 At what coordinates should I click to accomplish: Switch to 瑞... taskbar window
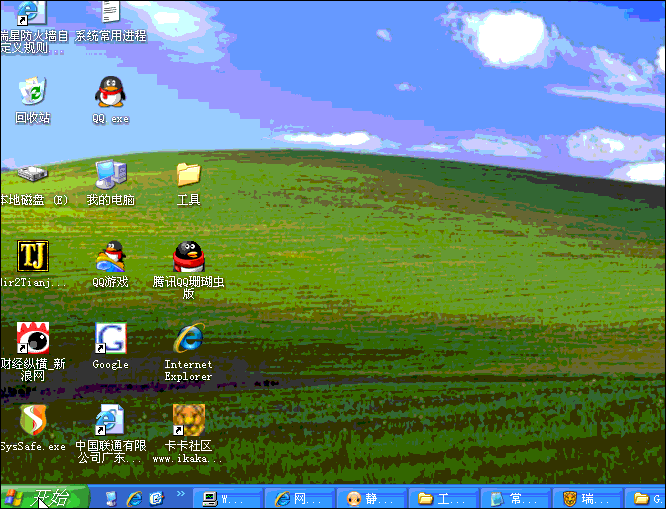[x=587, y=498]
